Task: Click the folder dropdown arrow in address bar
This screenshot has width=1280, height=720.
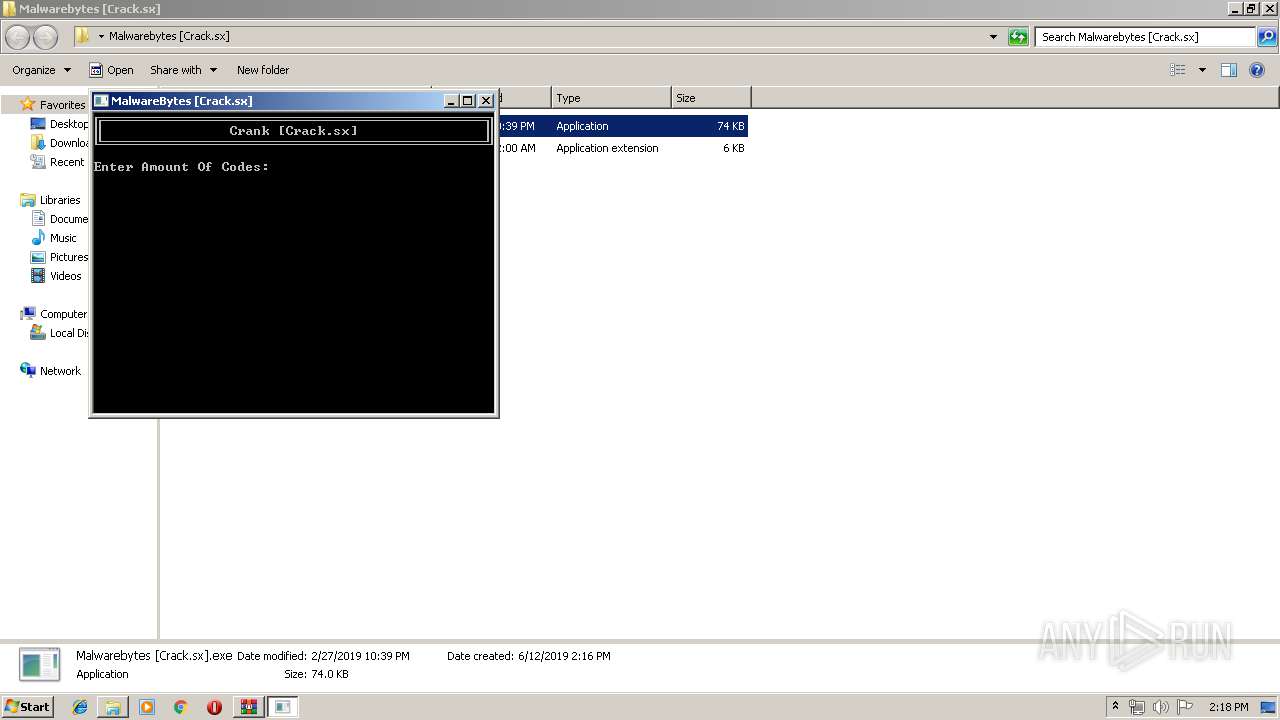Action: click(x=101, y=37)
